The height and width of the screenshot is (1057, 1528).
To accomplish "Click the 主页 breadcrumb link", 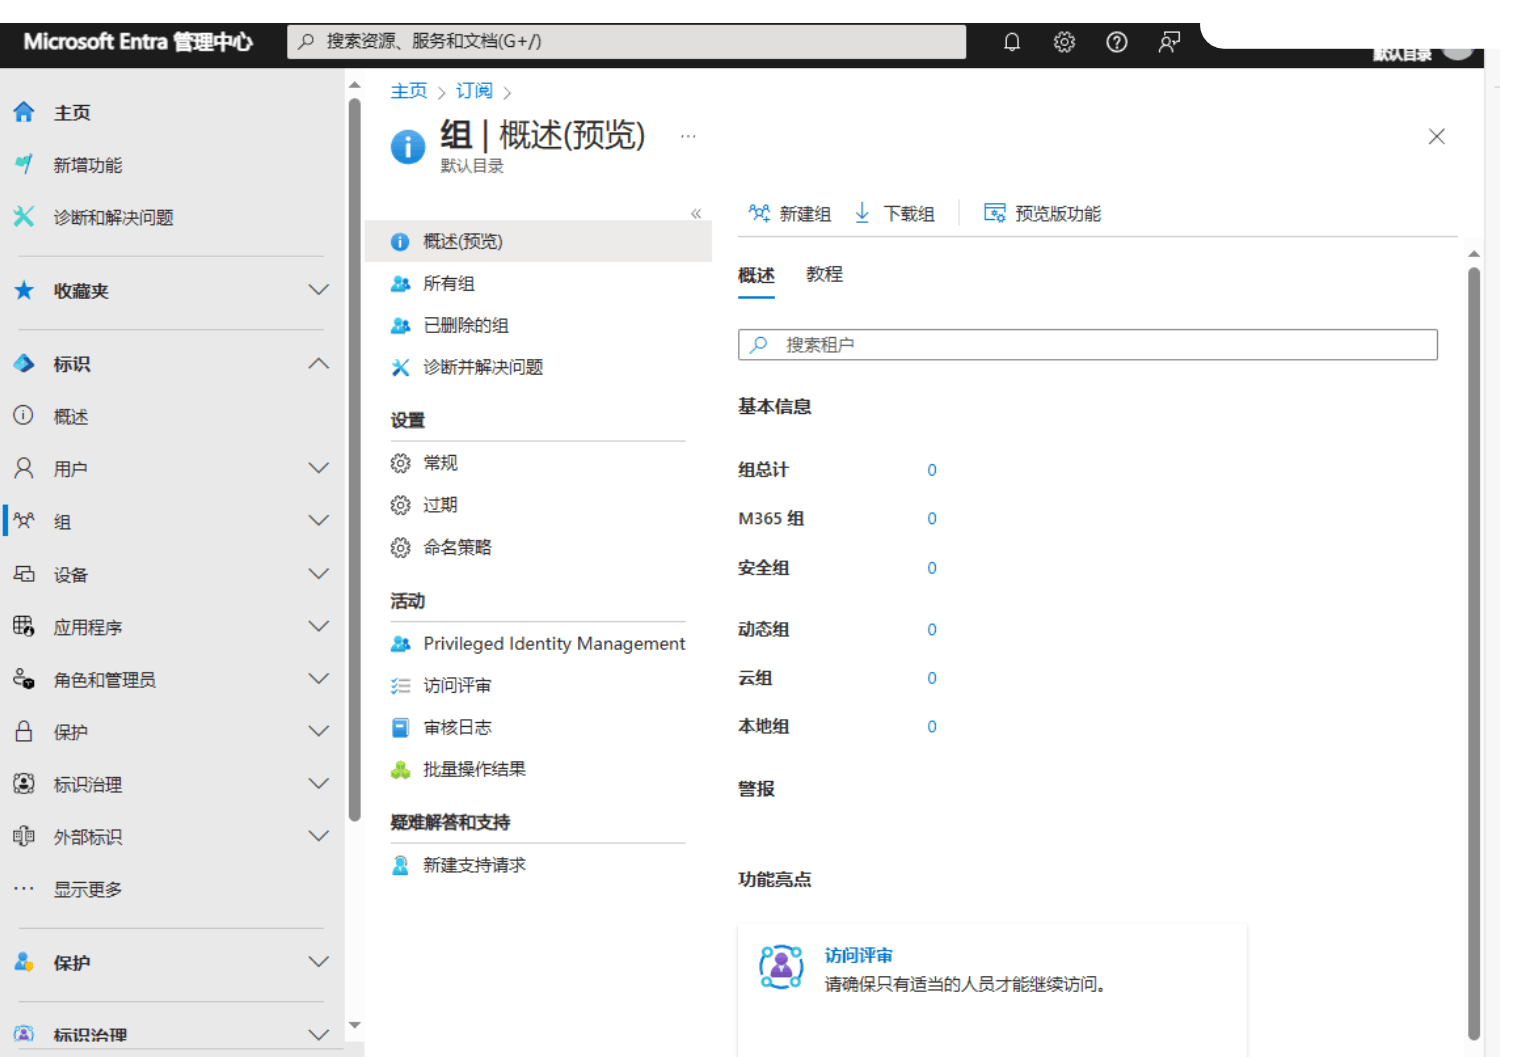I will tap(408, 91).
